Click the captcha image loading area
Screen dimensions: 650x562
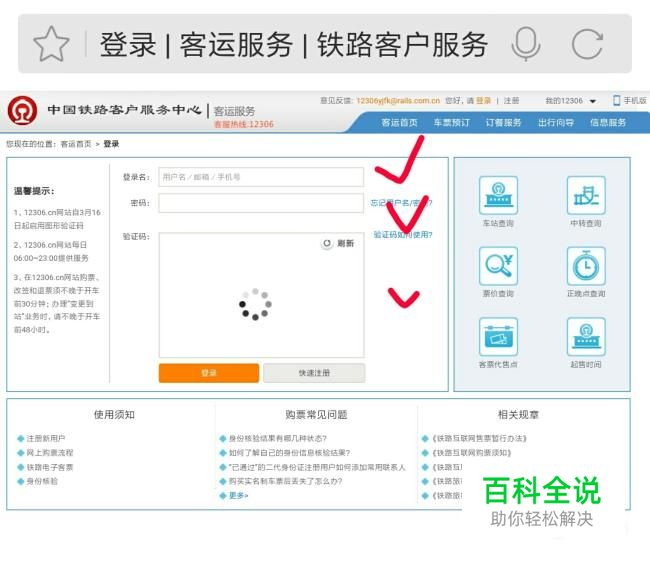pyautogui.click(x=261, y=295)
